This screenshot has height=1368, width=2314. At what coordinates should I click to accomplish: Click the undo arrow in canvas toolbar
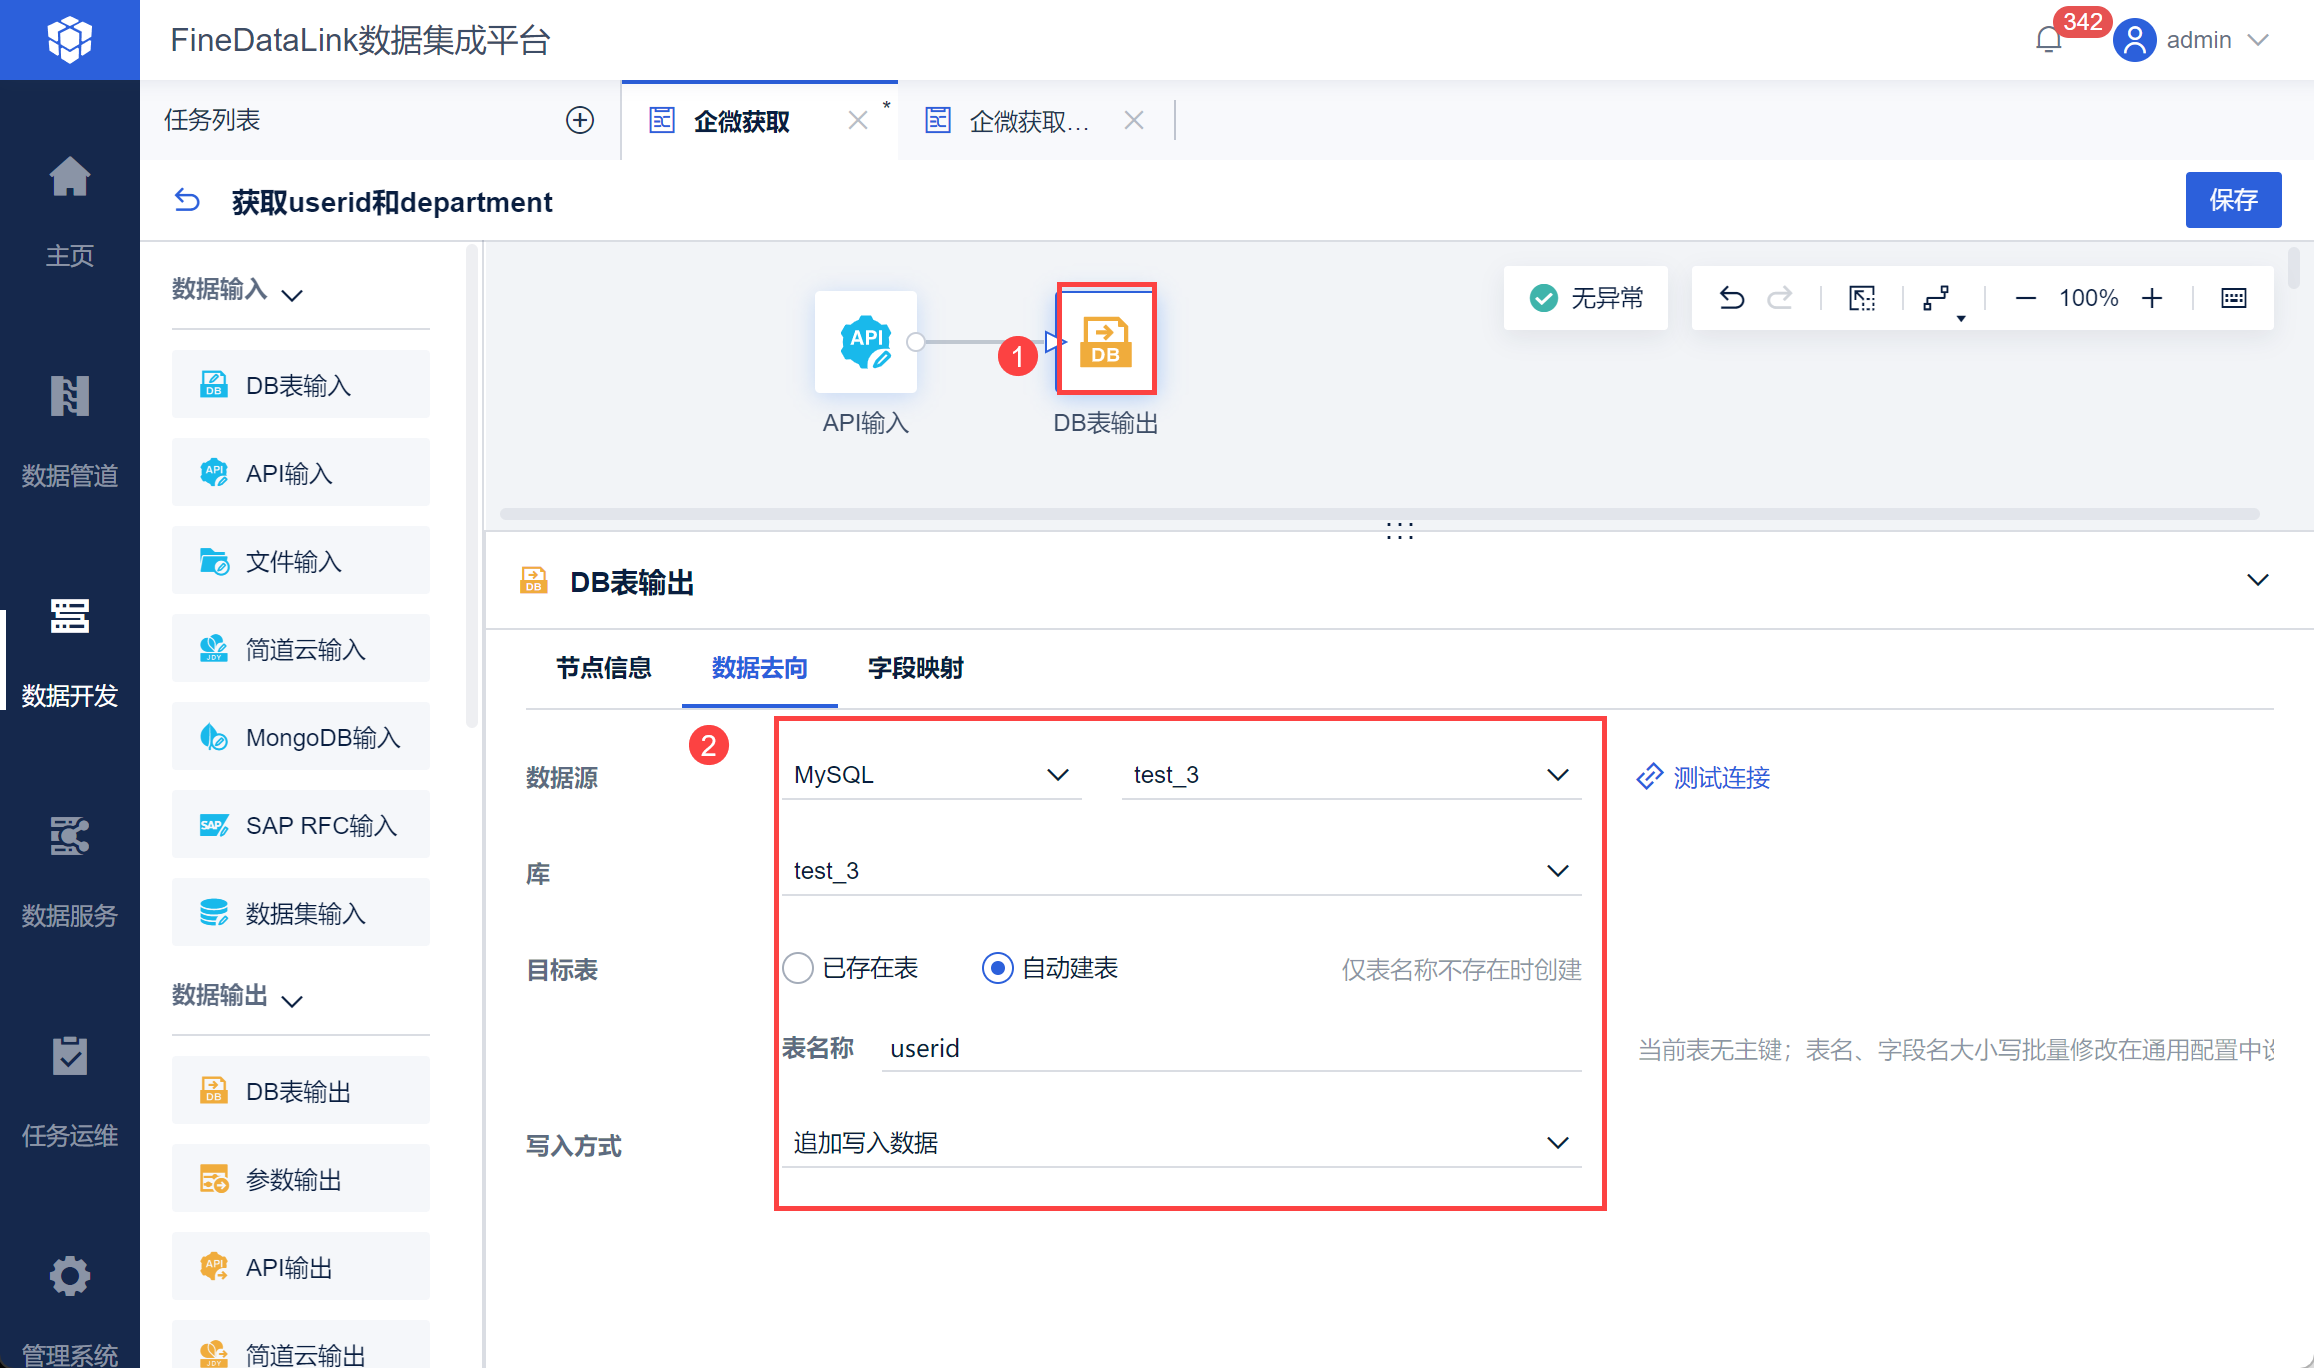tap(1732, 298)
